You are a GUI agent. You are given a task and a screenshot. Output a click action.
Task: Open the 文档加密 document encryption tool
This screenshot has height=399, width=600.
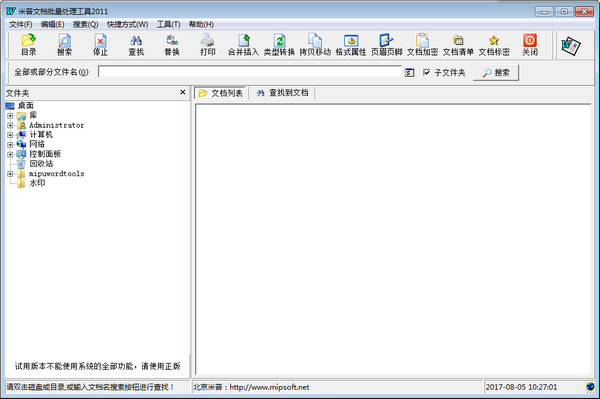[422, 45]
